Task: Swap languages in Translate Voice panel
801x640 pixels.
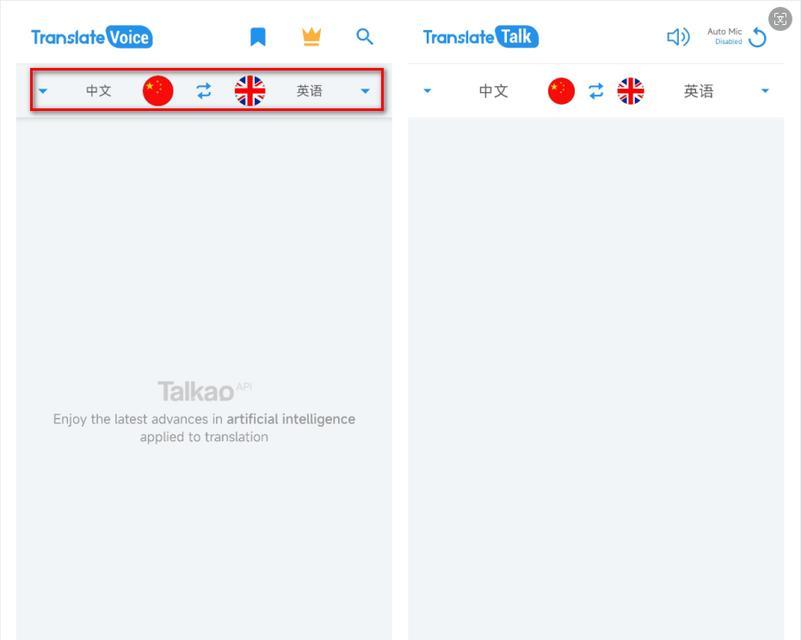Action: [x=203, y=91]
